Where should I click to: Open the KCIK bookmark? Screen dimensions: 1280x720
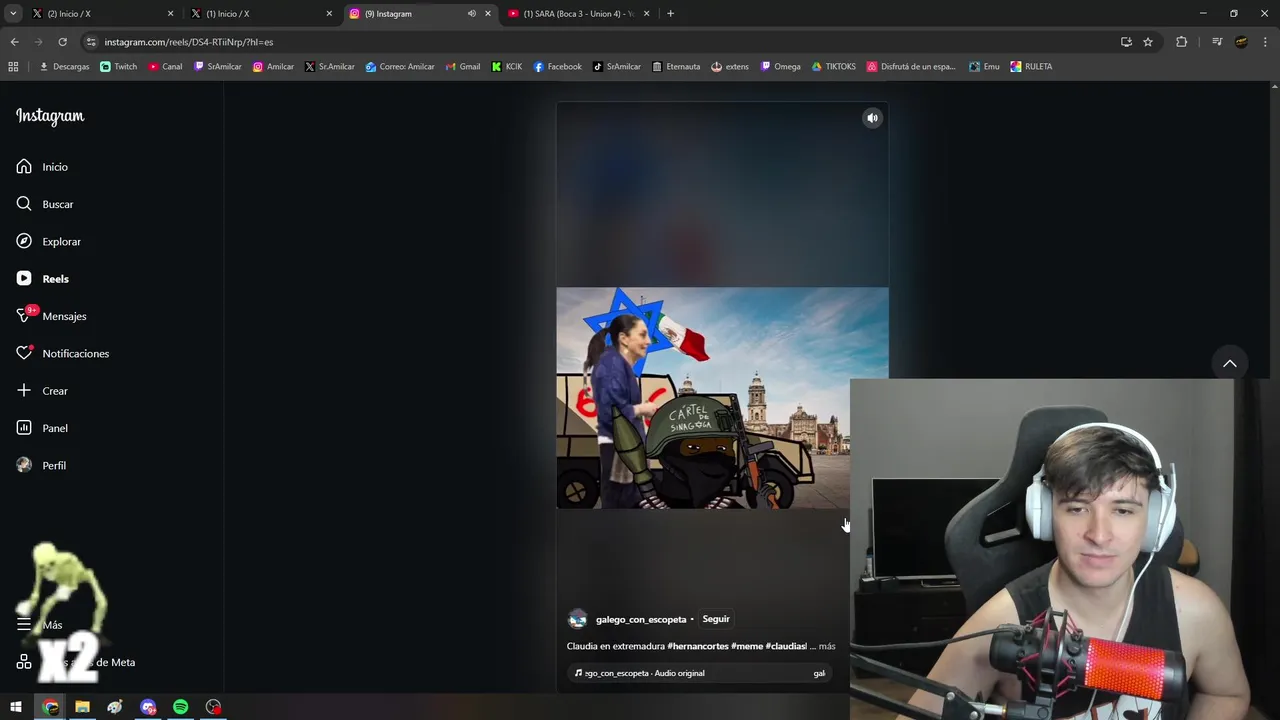pos(506,67)
